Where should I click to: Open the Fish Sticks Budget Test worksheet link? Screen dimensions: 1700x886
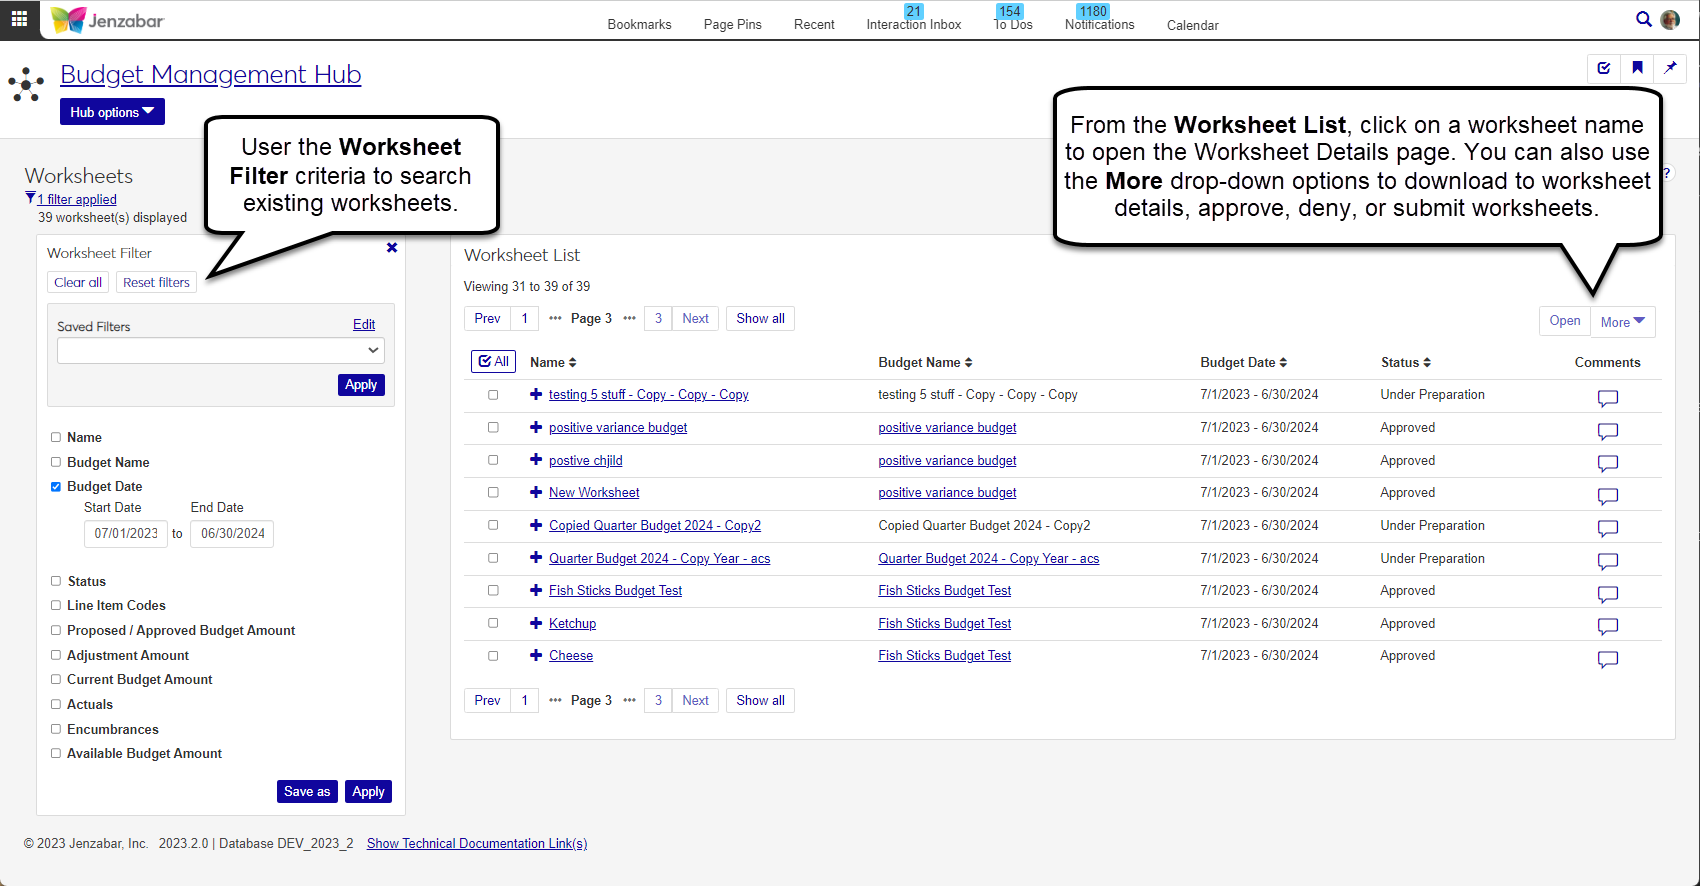(x=615, y=591)
